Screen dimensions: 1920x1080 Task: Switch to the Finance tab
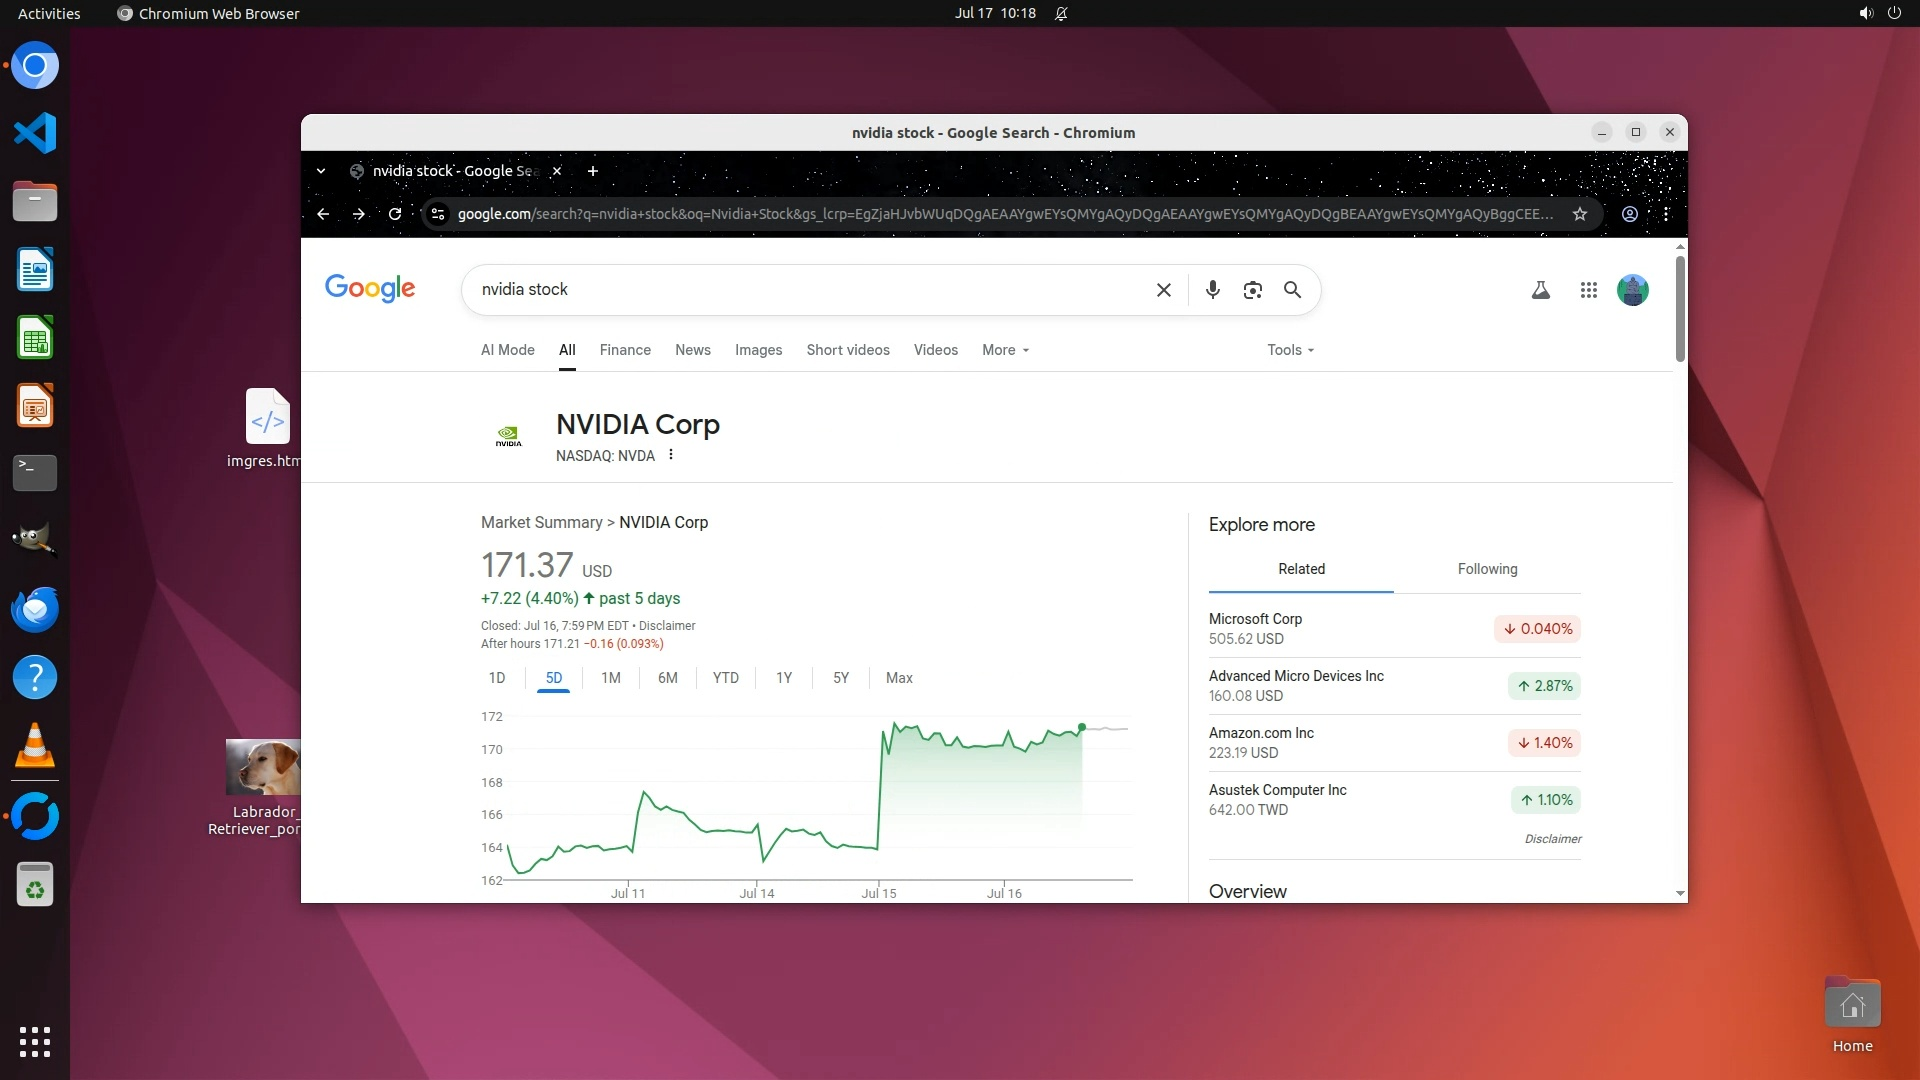[625, 350]
